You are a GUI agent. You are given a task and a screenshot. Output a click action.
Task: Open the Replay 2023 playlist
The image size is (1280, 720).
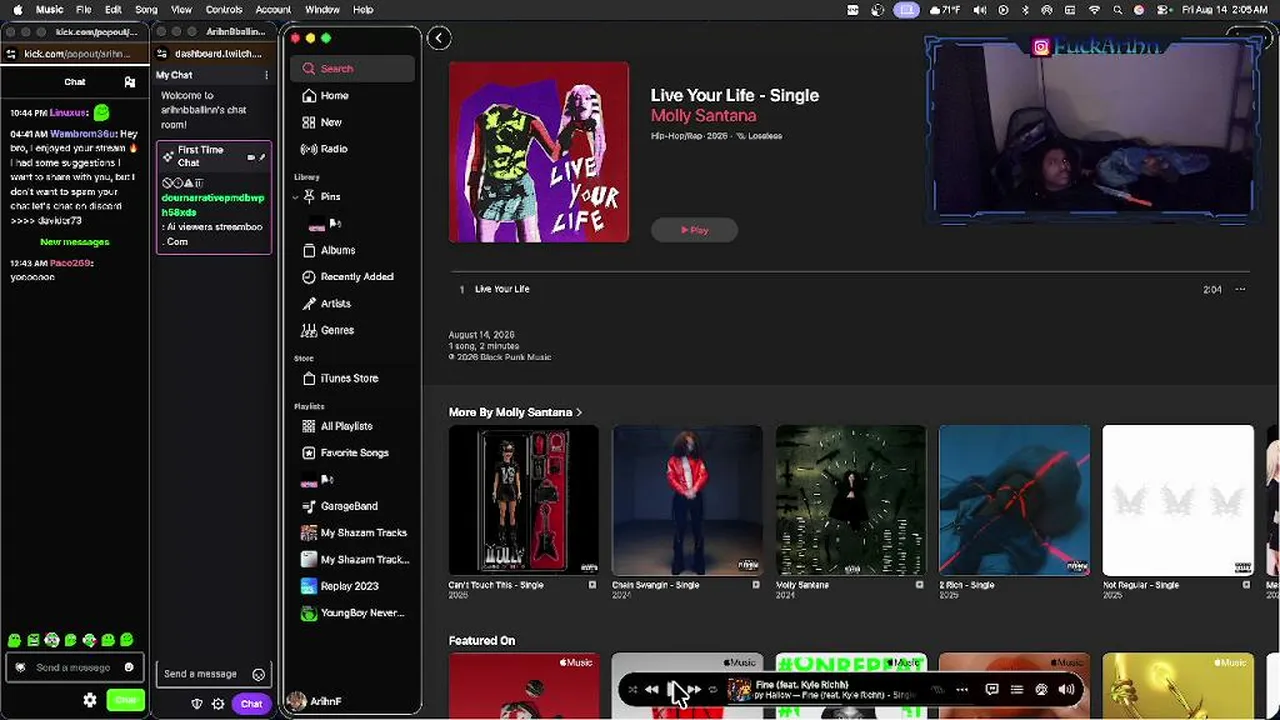[349, 586]
